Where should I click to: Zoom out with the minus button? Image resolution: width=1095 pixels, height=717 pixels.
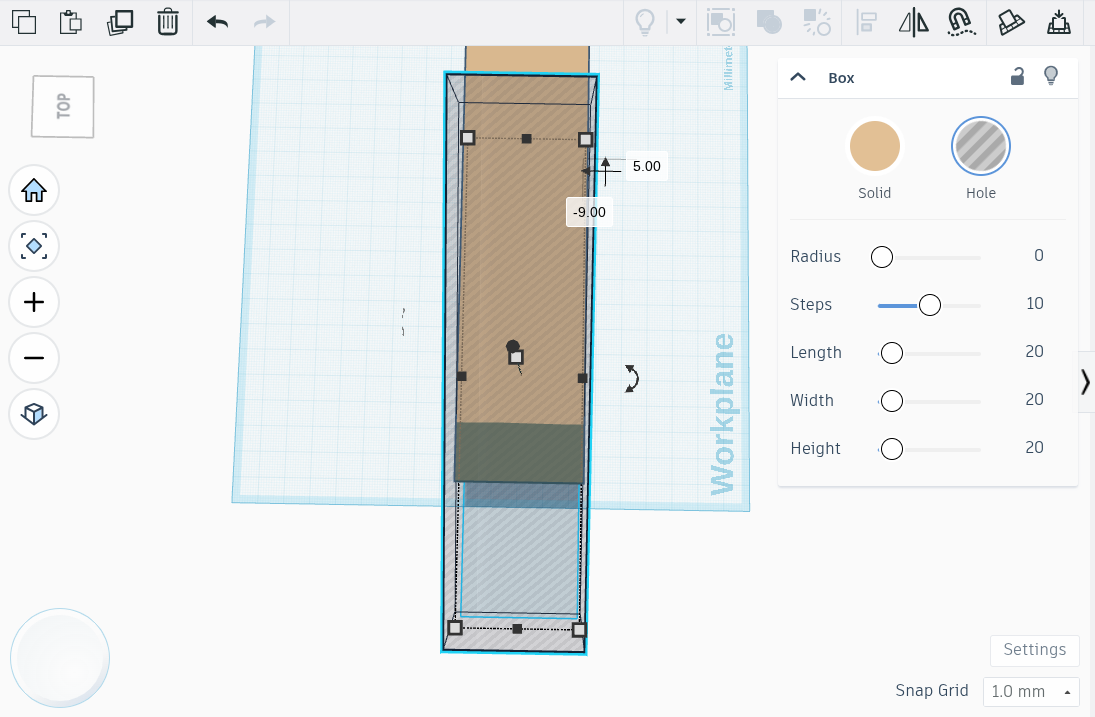click(x=34, y=358)
